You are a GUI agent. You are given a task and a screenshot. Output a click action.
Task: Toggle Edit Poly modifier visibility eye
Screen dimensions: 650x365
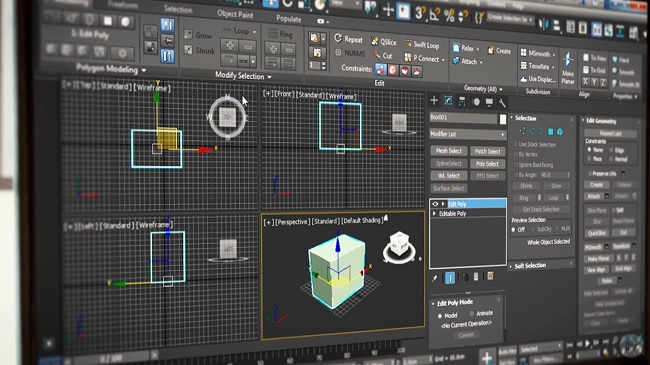(435, 204)
